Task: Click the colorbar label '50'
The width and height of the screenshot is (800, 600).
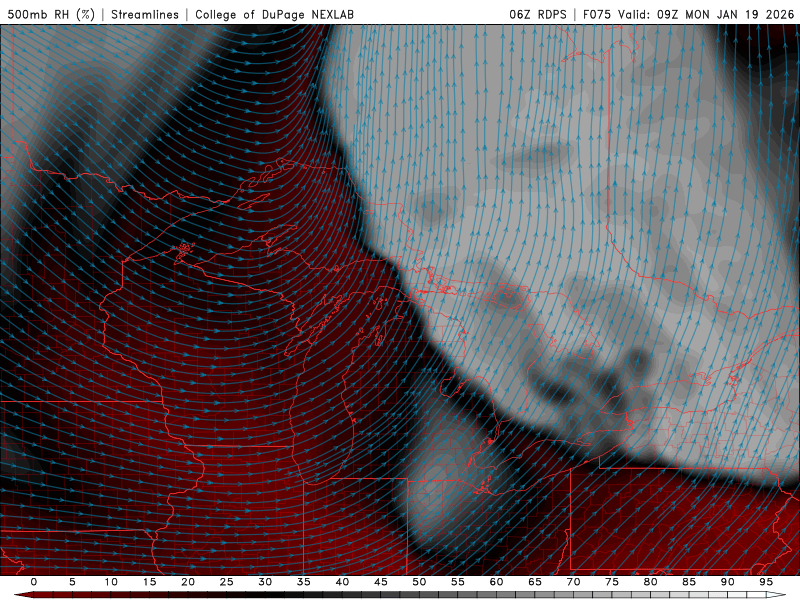Action: 419,582
